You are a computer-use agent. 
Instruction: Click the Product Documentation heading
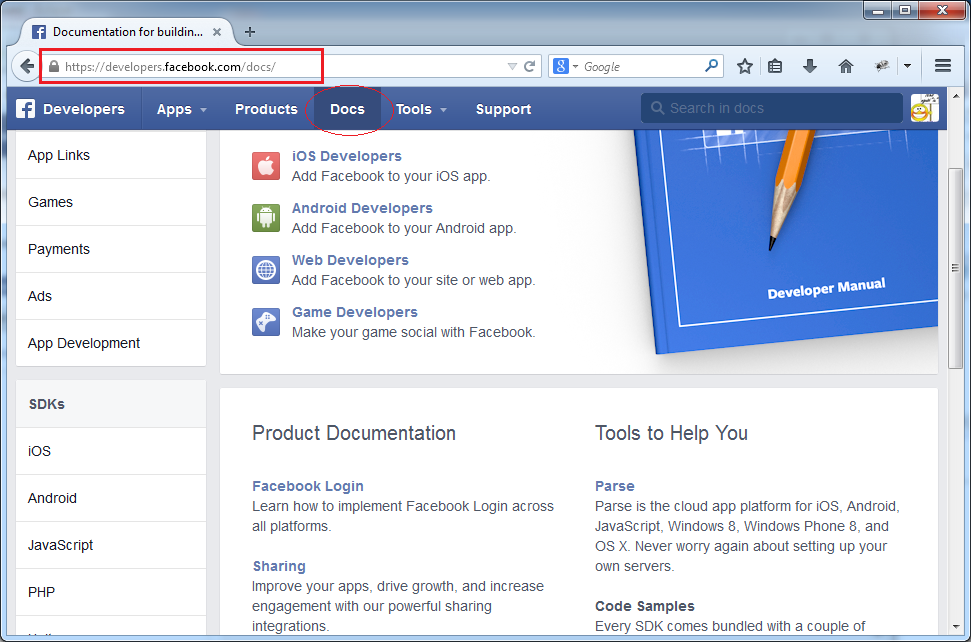pos(354,433)
